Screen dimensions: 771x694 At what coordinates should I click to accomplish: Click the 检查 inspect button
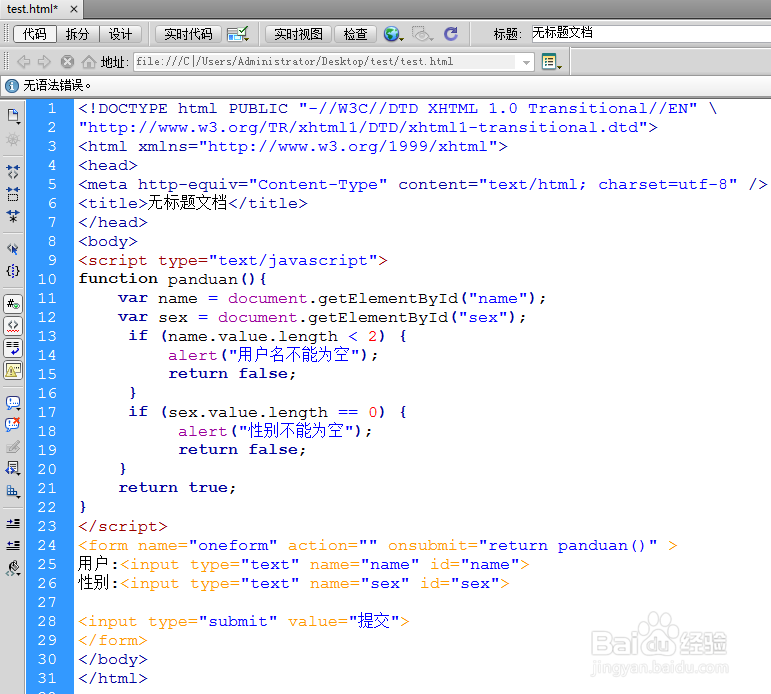click(x=355, y=34)
